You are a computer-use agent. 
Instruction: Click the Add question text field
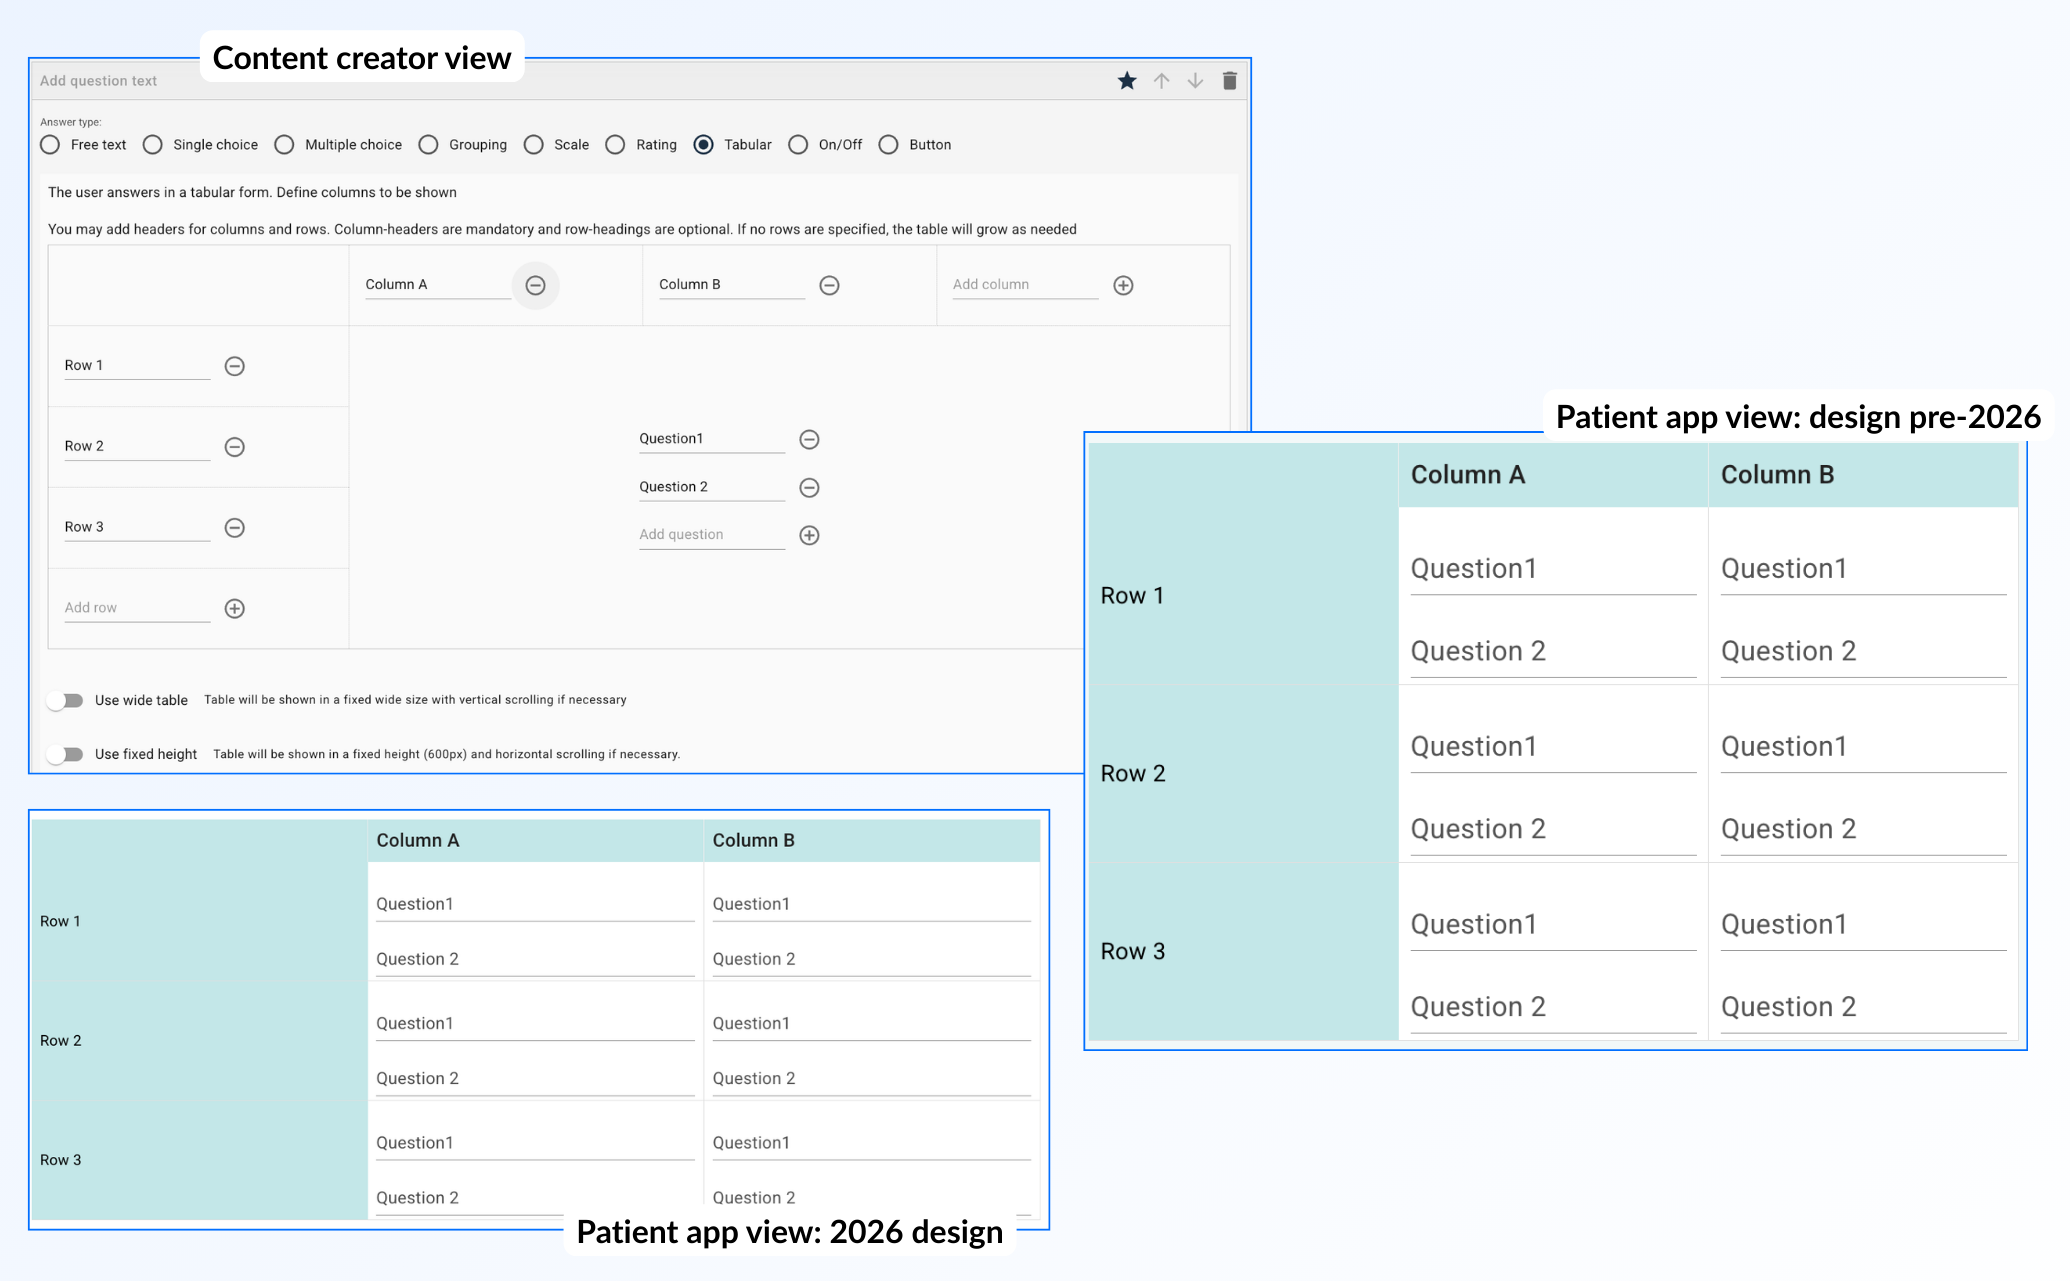coord(99,81)
